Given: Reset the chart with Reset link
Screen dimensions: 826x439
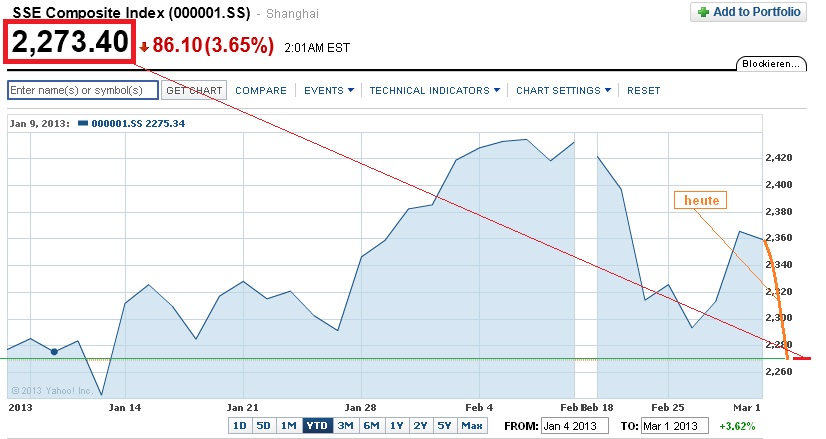Looking at the screenshot, I should (x=643, y=90).
